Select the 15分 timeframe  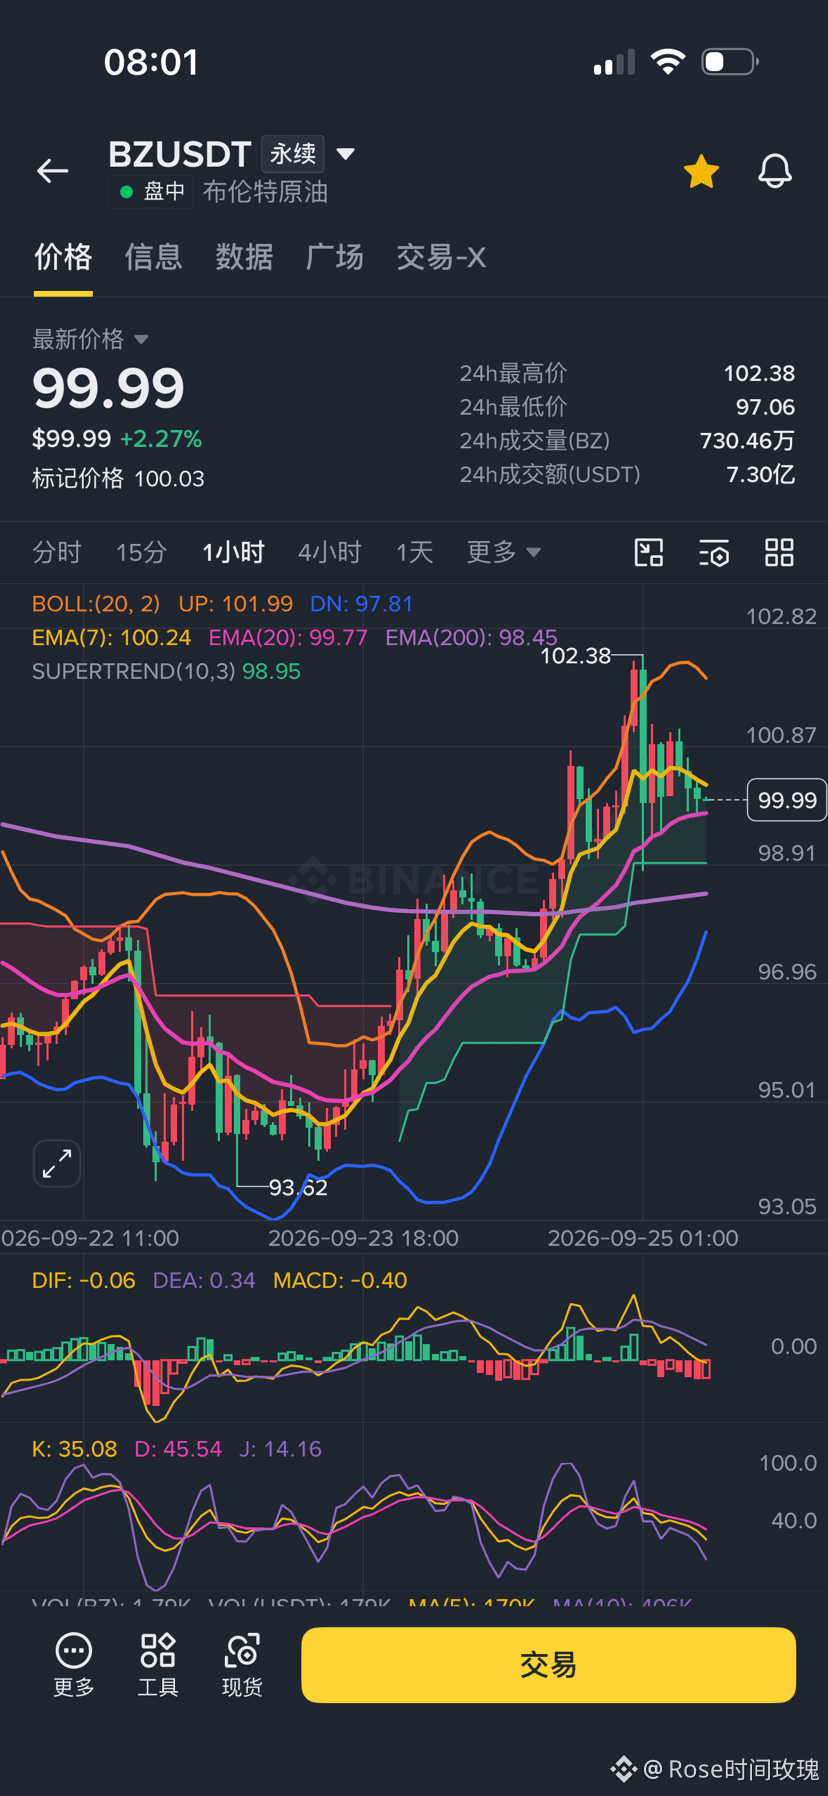click(x=141, y=552)
